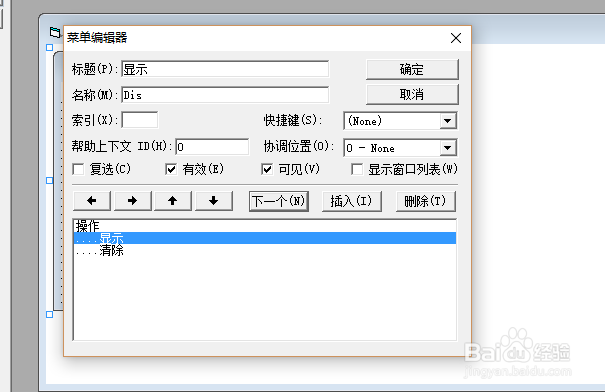The width and height of the screenshot is (605, 392).
Task: Click the 索引(X) input box
Action: point(140,120)
